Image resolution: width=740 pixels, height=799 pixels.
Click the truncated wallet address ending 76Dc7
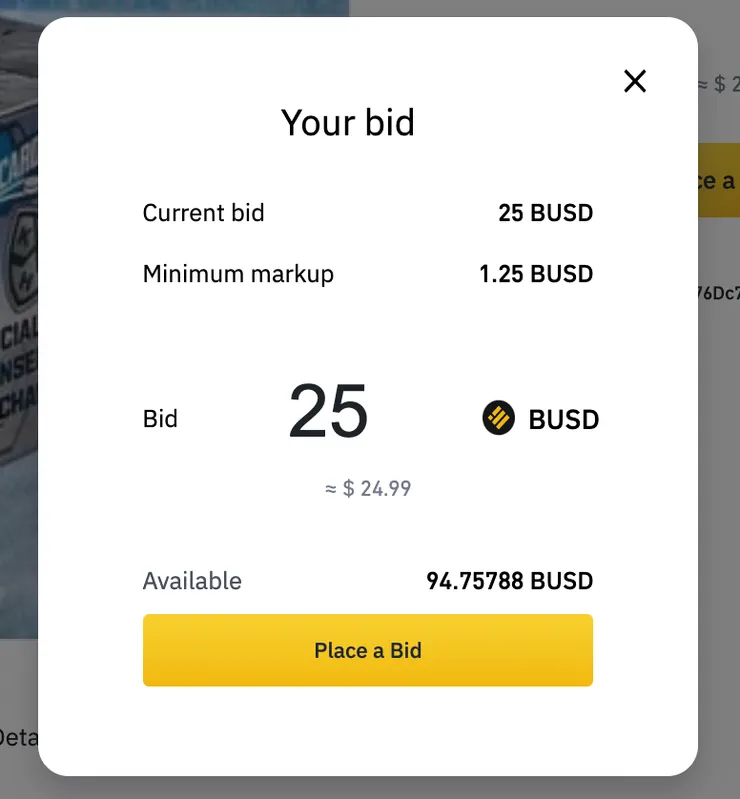point(718,293)
